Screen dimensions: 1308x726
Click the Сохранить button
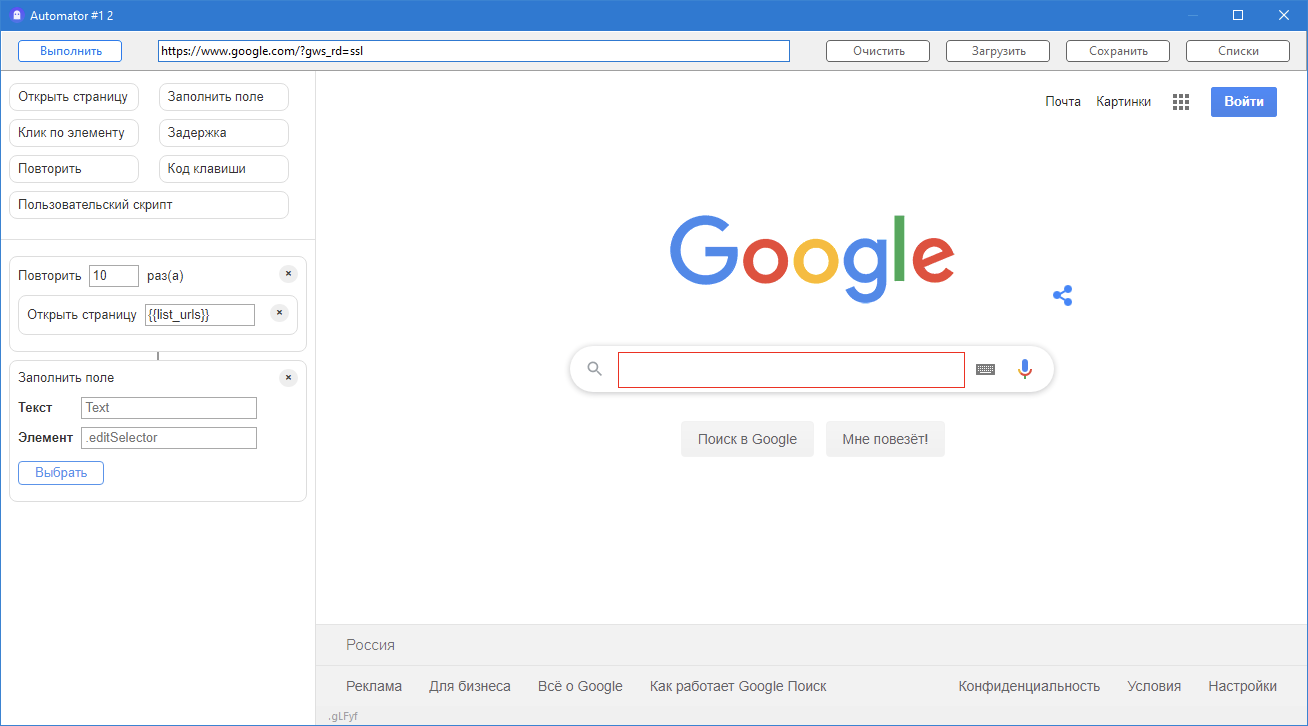coord(1118,51)
